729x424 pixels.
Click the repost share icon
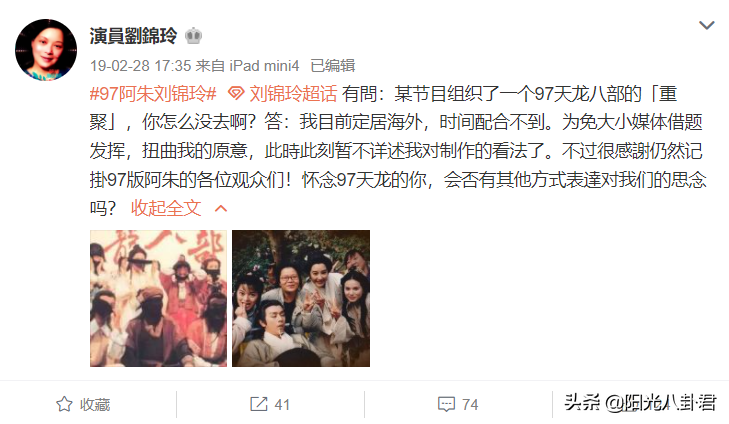[x=258, y=404]
